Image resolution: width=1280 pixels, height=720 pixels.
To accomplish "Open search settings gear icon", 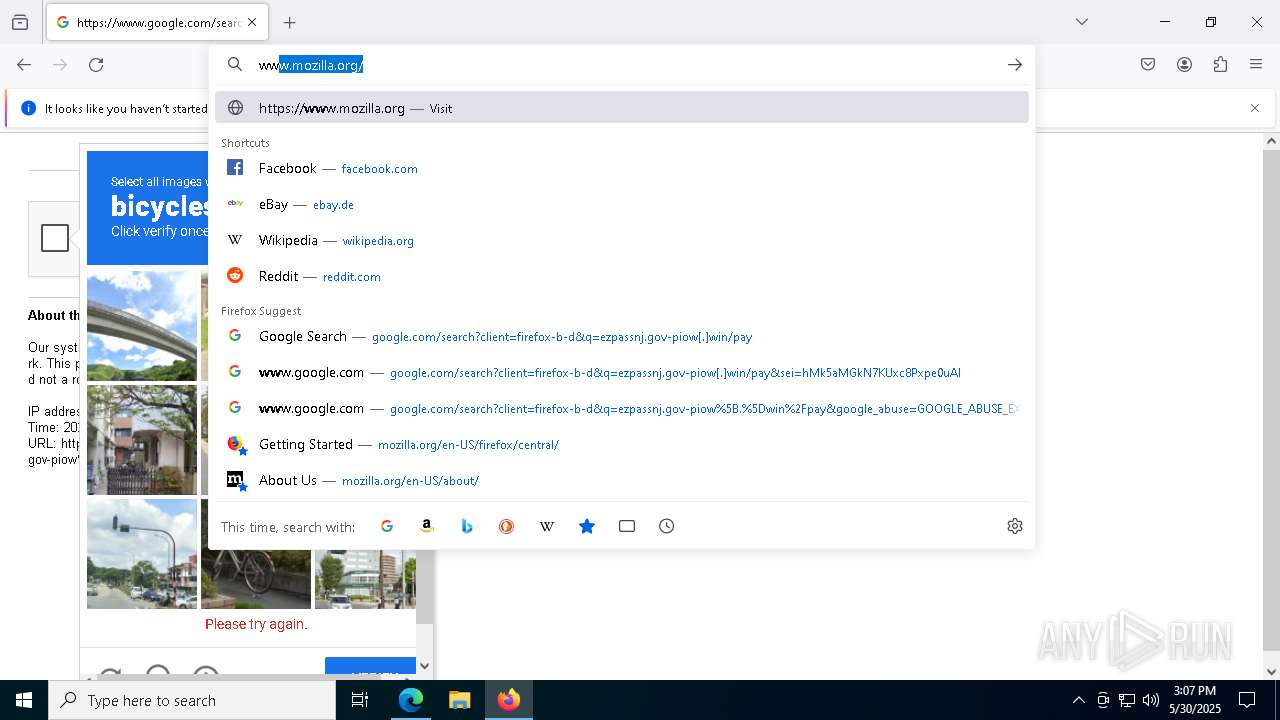I will click(x=1015, y=526).
